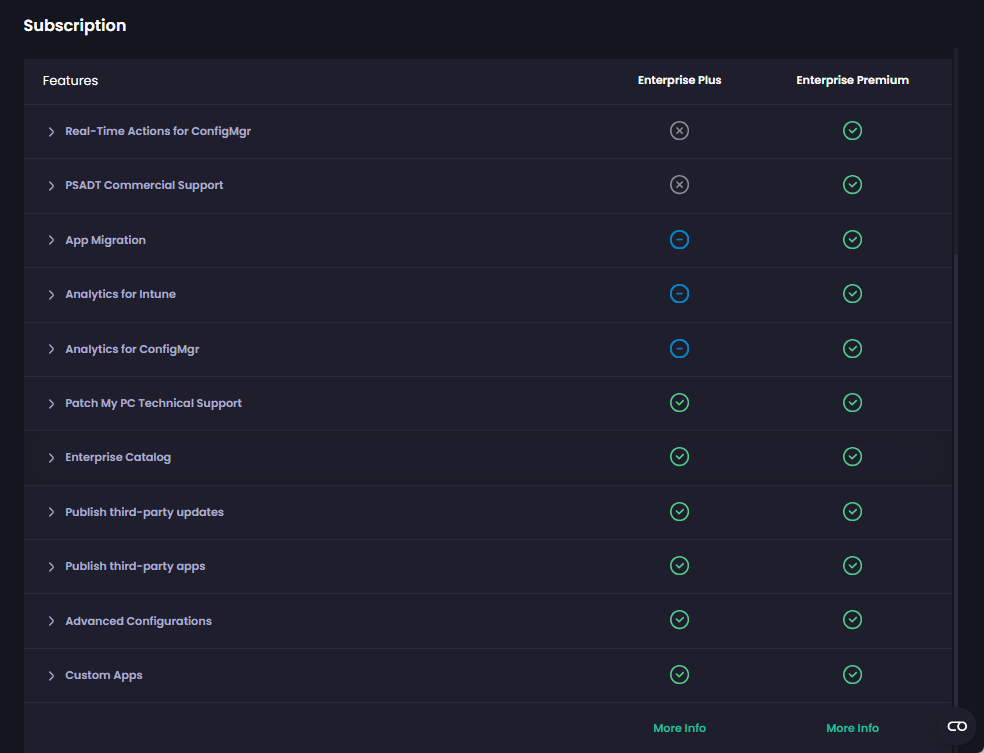
Task: Open the chat widget icon in bottom corner
Action: pyautogui.click(x=956, y=726)
